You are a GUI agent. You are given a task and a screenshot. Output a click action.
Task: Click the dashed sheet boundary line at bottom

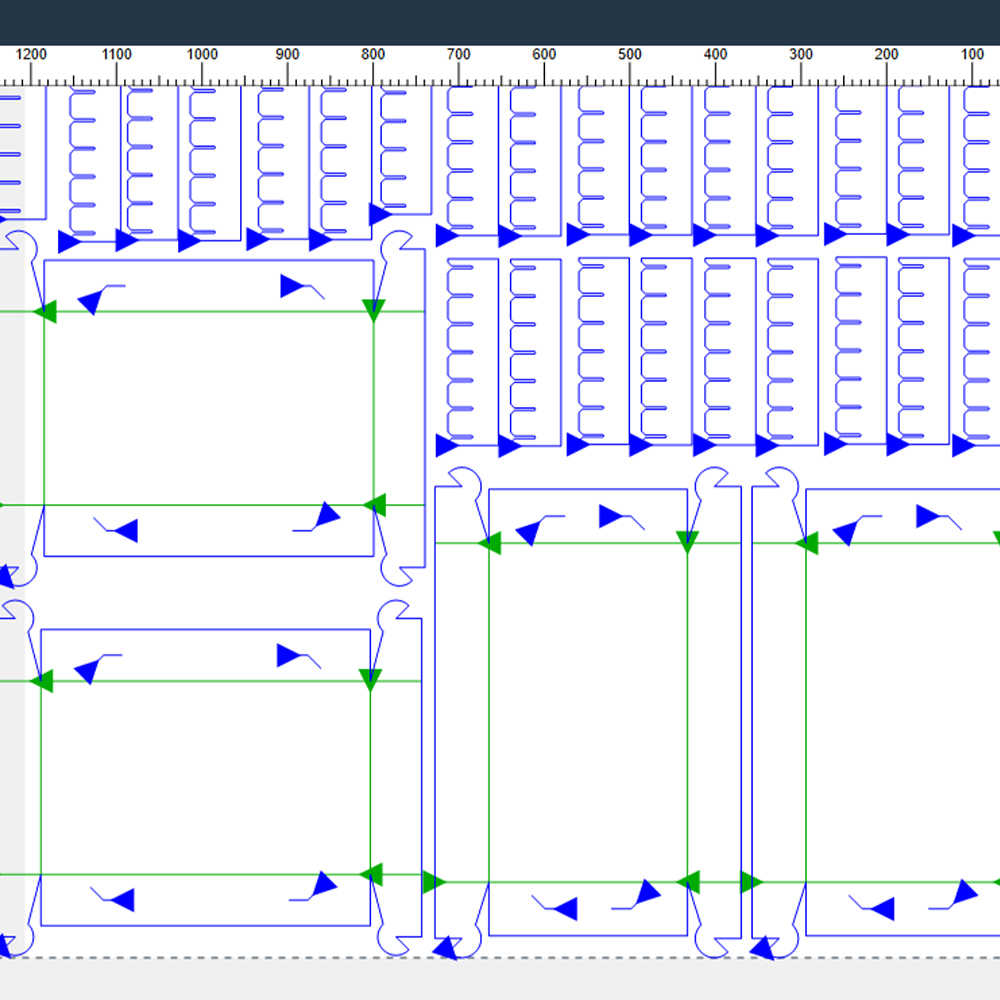pos(500,957)
